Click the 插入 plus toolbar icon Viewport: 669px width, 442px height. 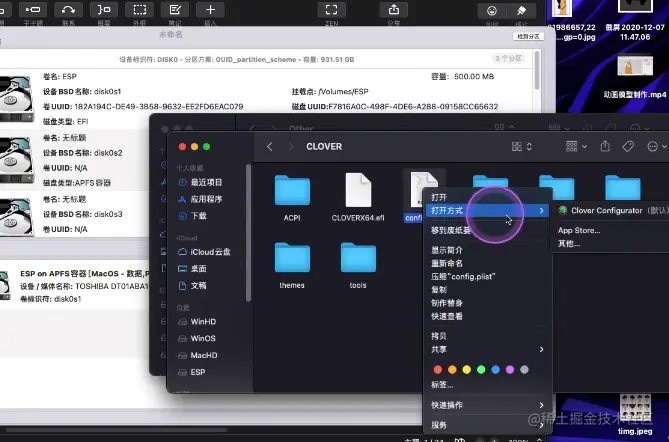[x=210, y=10]
